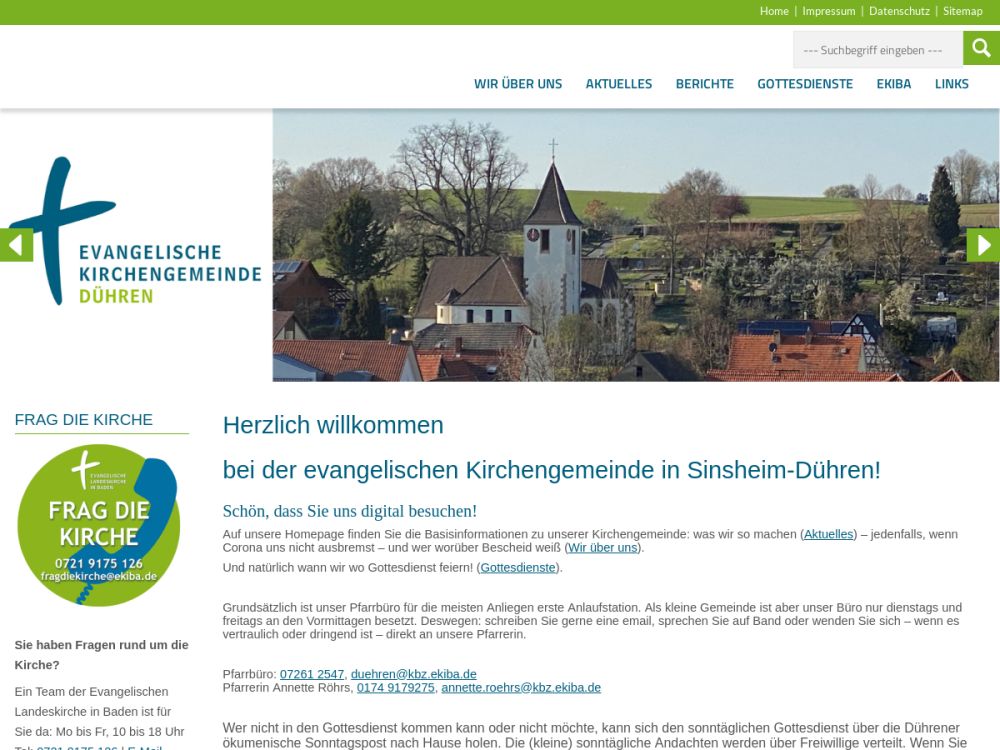Expand the Gottesdienste navigation menu
This screenshot has height=750, width=1000.
point(805,84)
